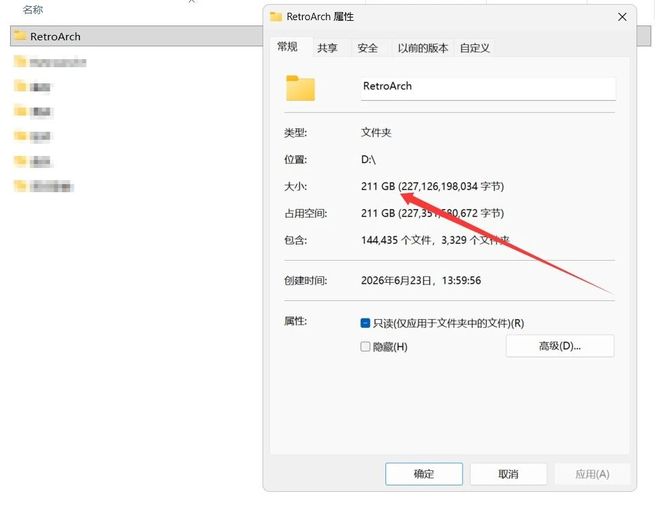
Task: Click the location value D:\
Action: [x=368, y=160]
